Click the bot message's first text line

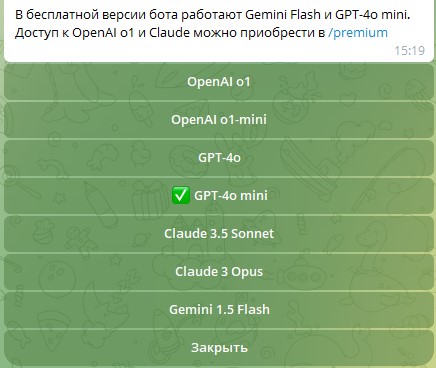coord(213,15)
